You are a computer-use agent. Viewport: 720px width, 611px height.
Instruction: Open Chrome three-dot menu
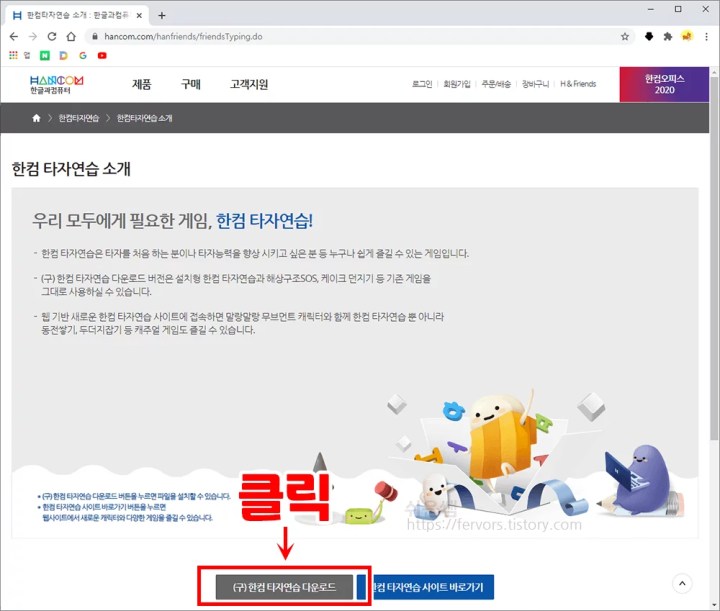[706, 37]
